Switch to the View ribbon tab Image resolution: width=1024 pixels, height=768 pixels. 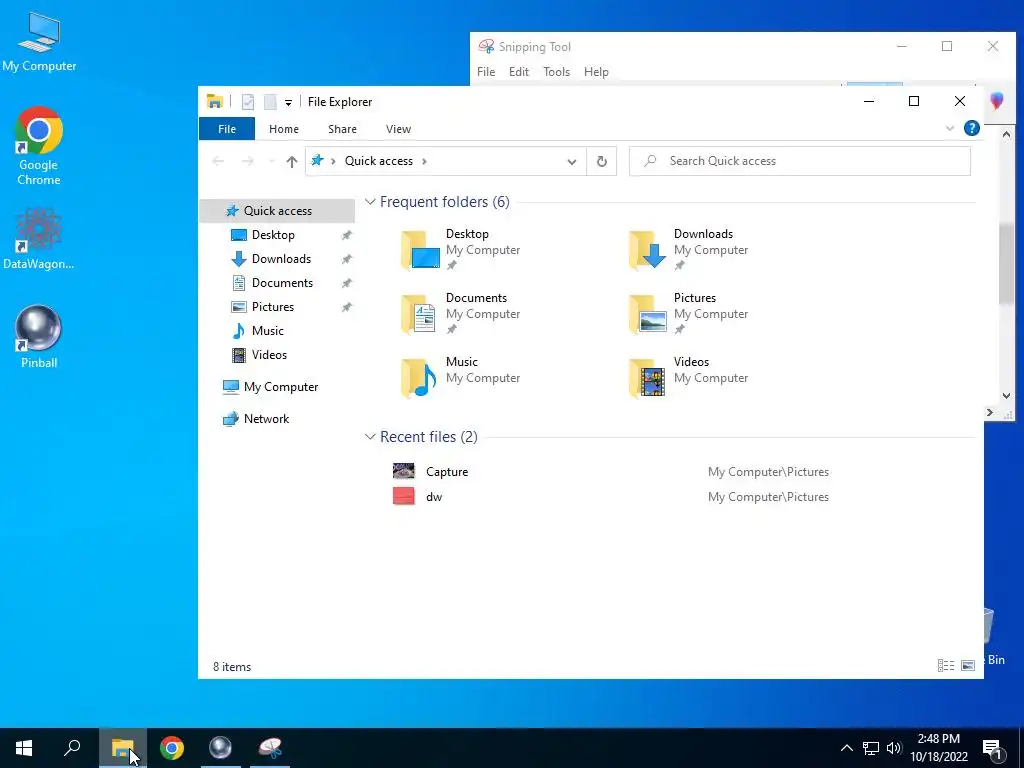(398, 129)
